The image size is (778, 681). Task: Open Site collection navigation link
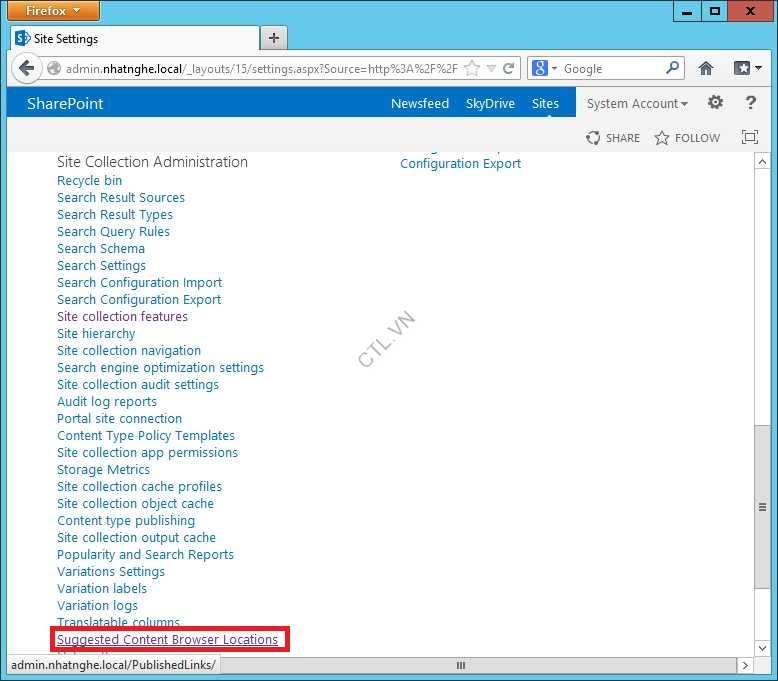point(129,351)
